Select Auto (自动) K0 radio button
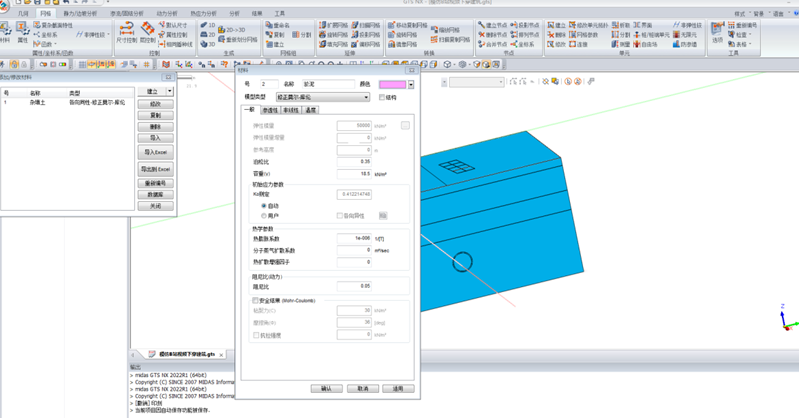 [264, 206]
